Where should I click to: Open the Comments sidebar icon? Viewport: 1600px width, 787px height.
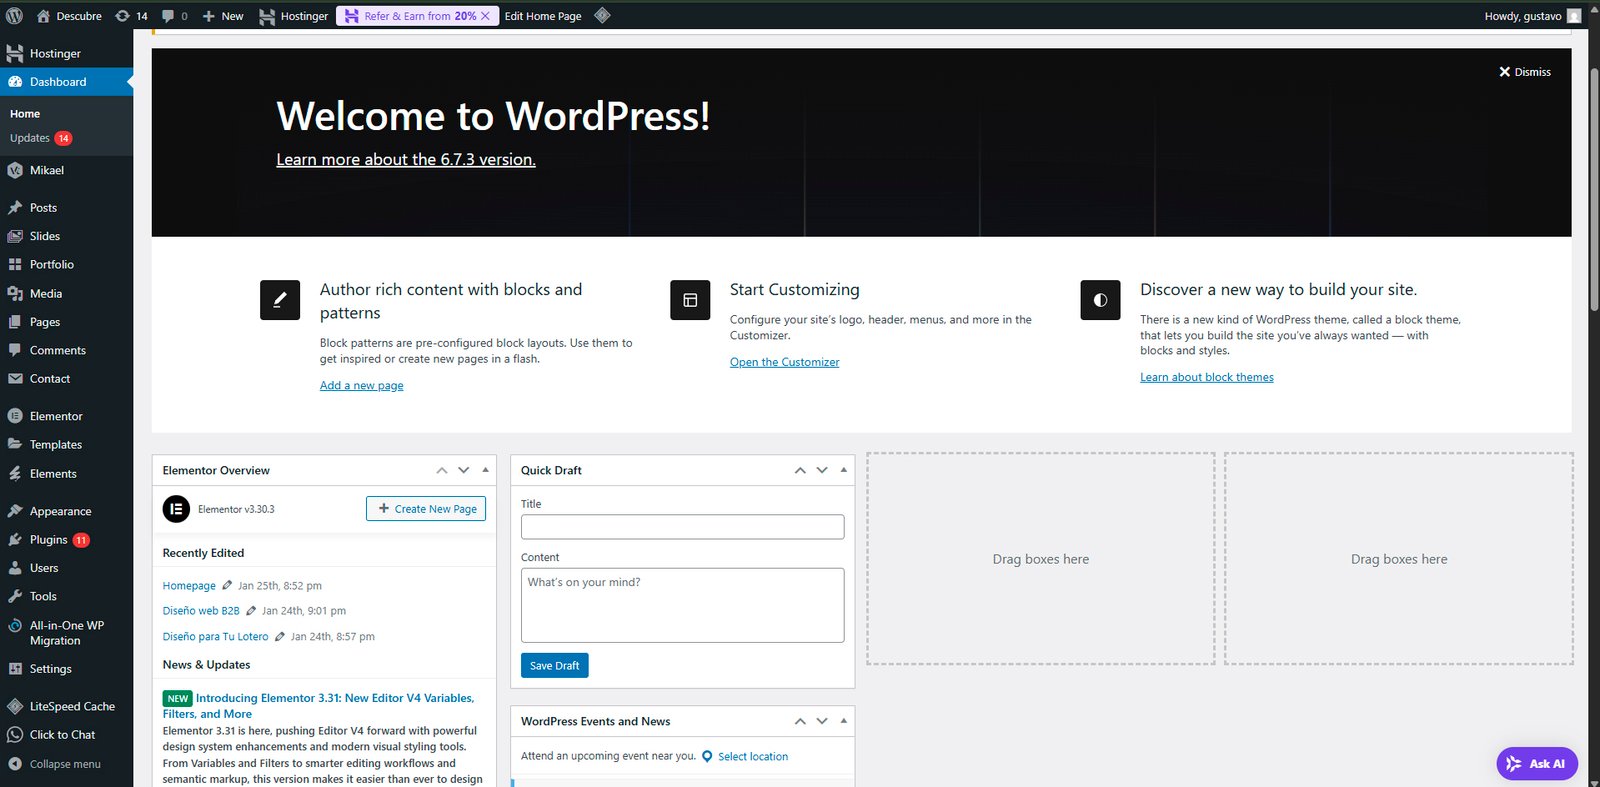(15, 350)
